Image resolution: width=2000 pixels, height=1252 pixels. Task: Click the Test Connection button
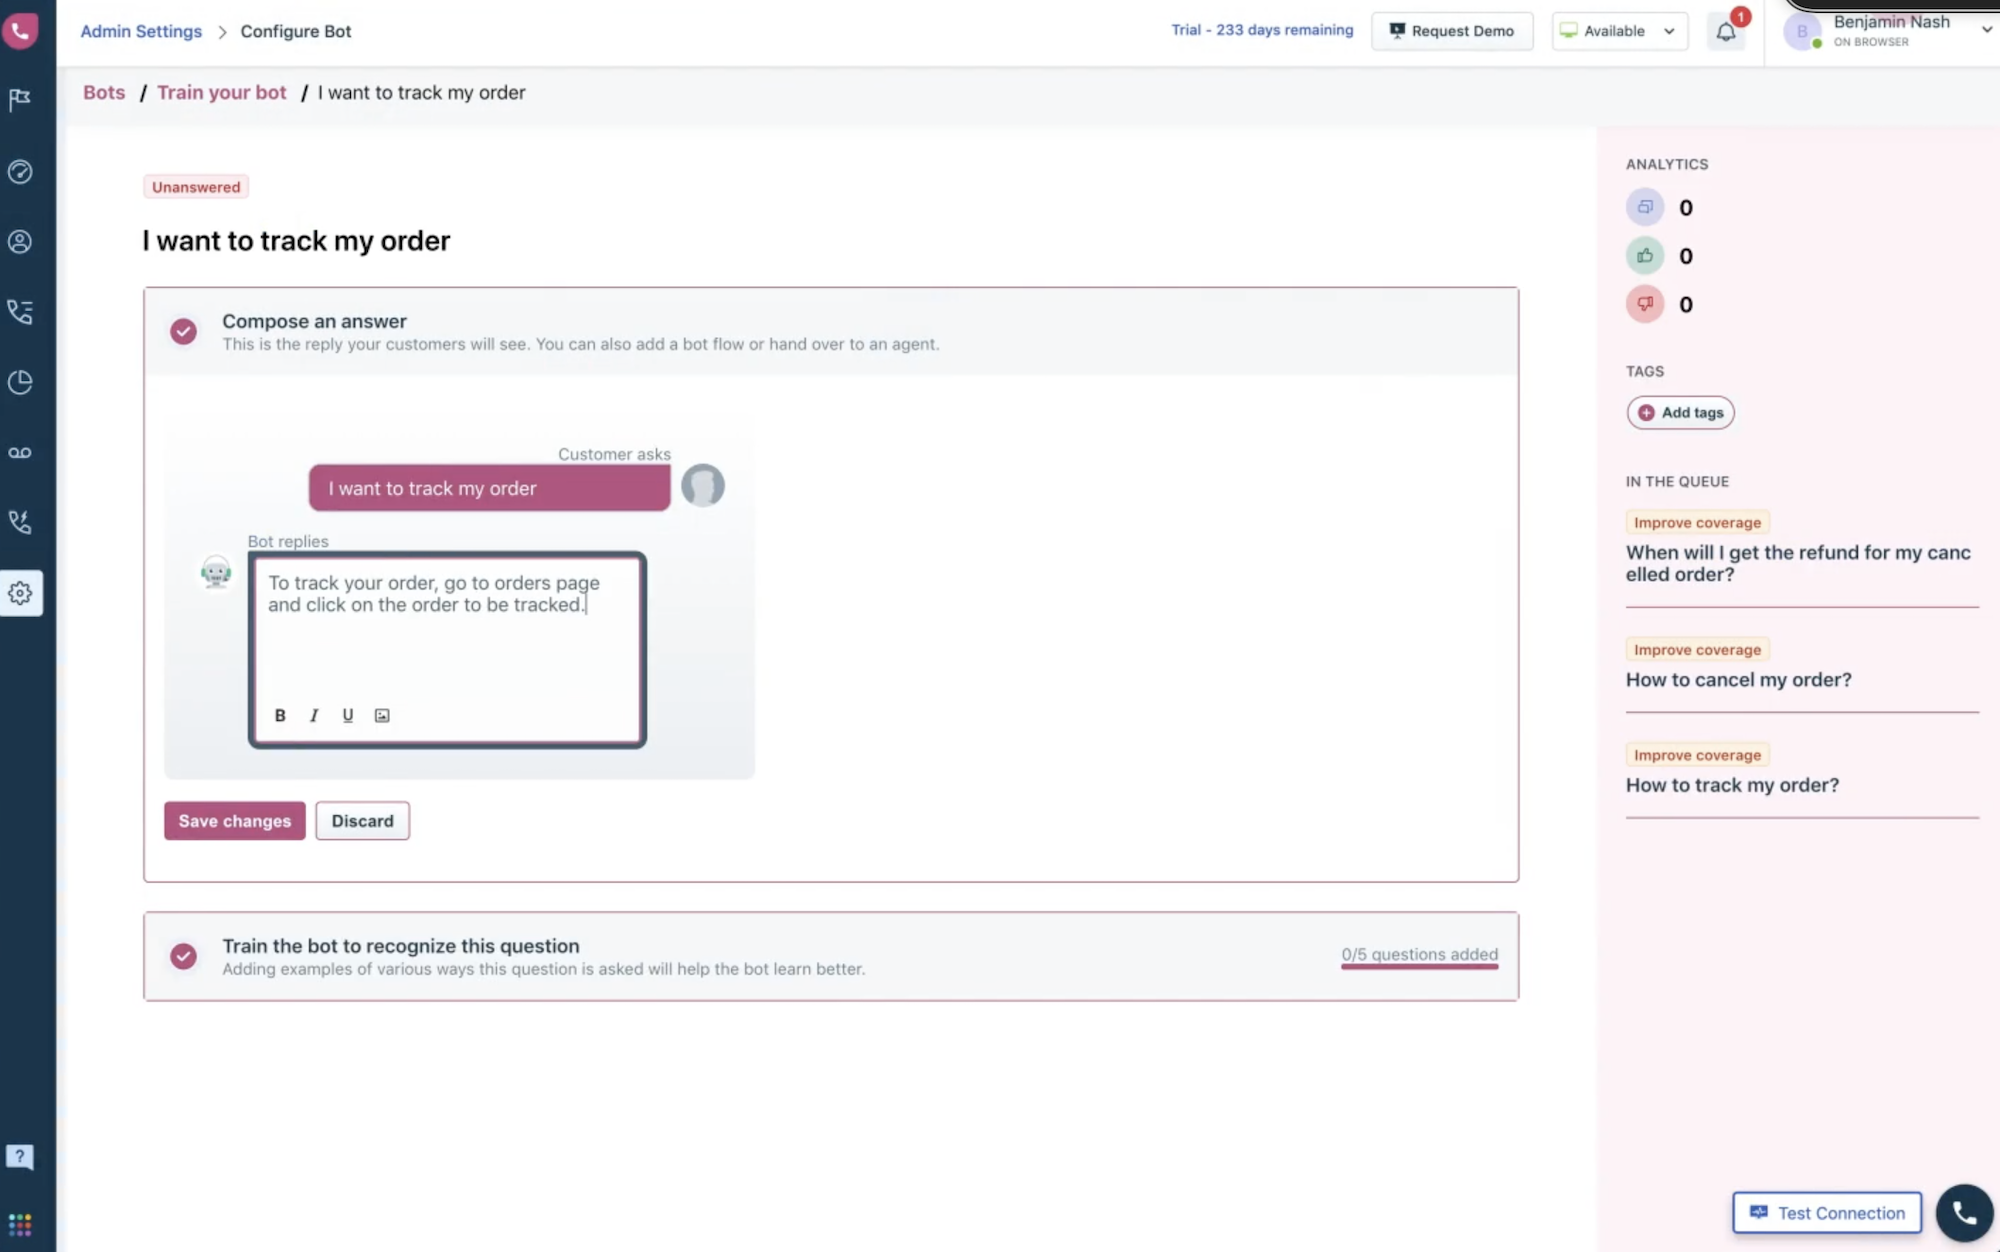point(1827,1212)
